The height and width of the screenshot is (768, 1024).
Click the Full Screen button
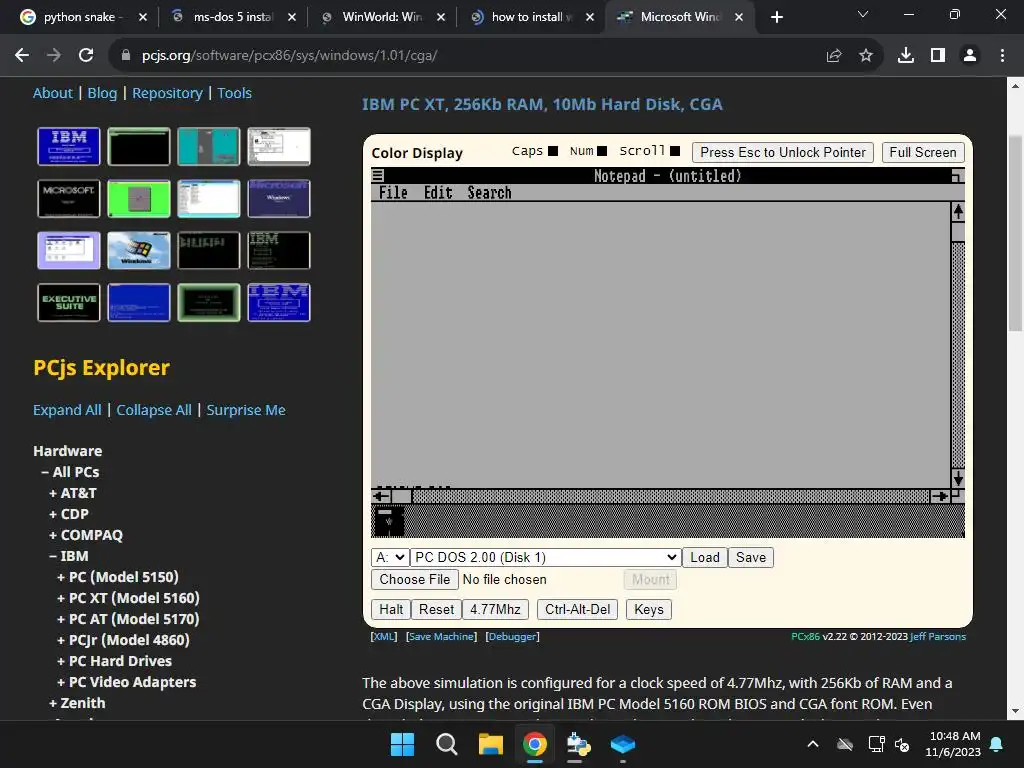tap(922, 152)
